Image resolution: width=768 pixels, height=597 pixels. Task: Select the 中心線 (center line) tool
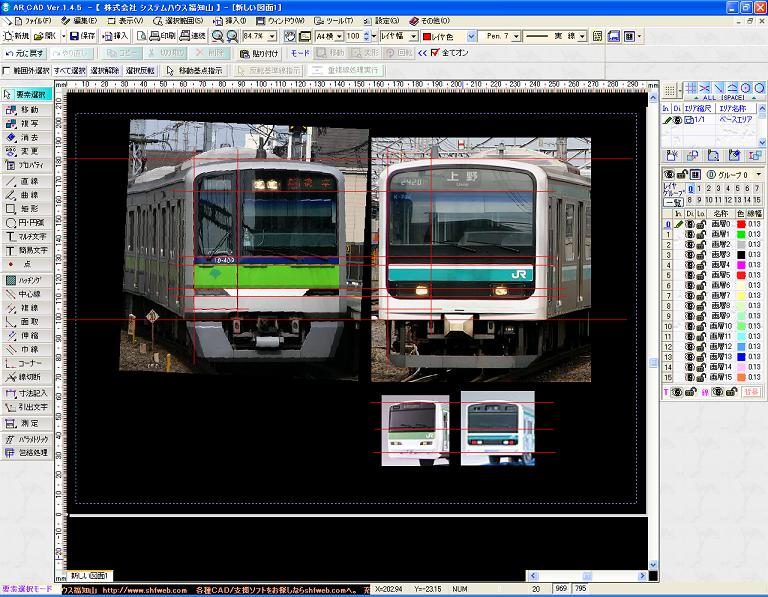click(27, 294)
